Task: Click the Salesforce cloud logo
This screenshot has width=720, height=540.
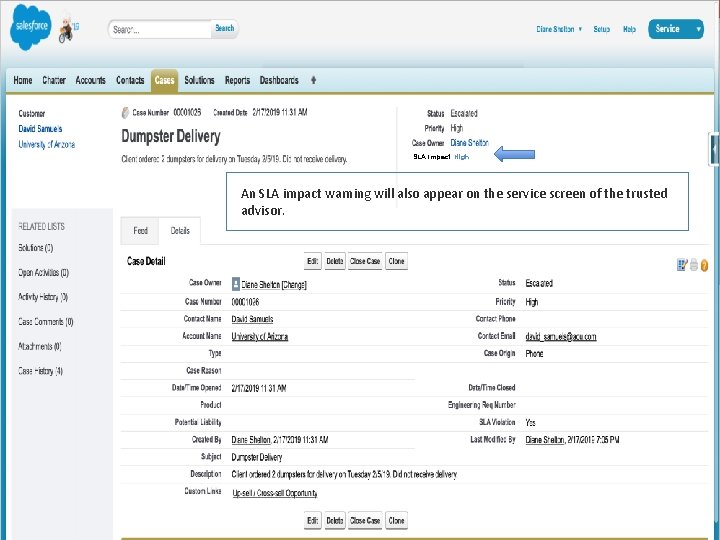Action: tap(31, 28)
